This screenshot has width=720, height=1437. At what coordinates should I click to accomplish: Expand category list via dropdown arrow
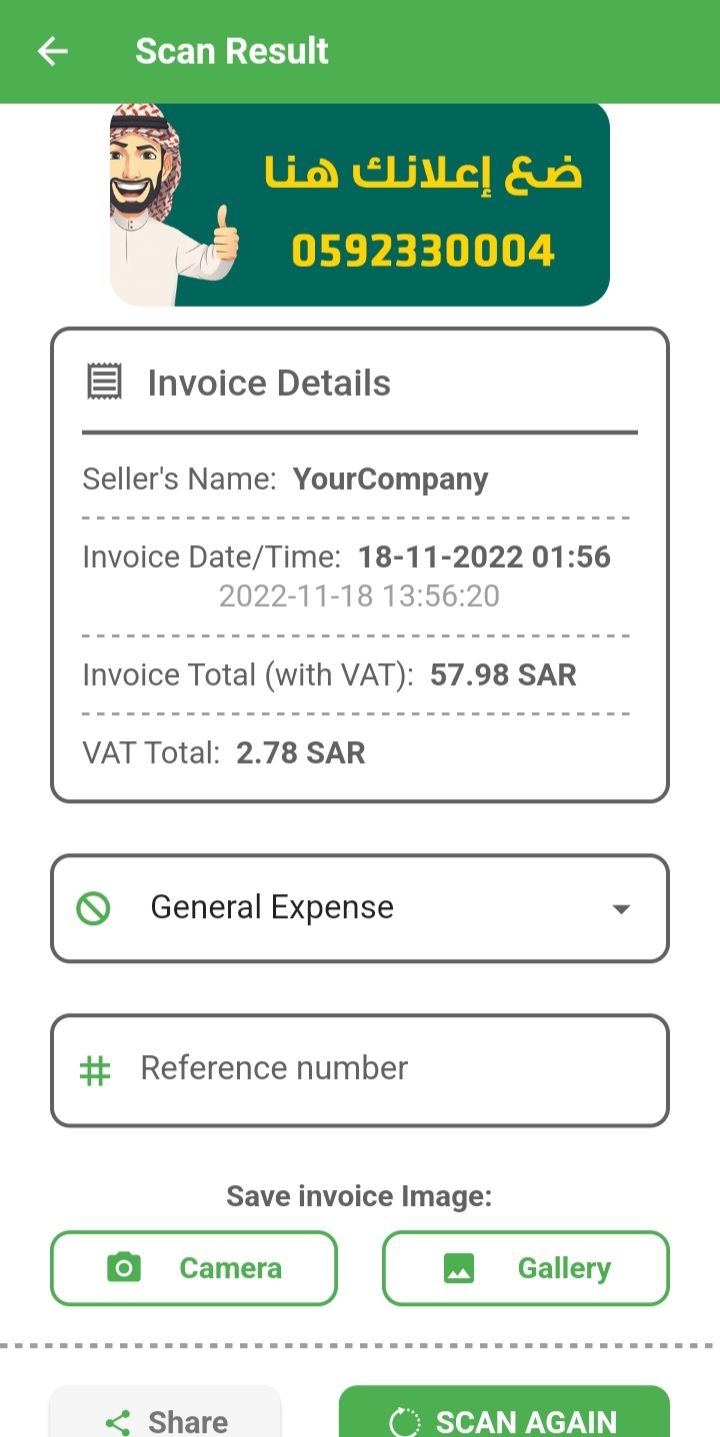click(x=621, y=909)
